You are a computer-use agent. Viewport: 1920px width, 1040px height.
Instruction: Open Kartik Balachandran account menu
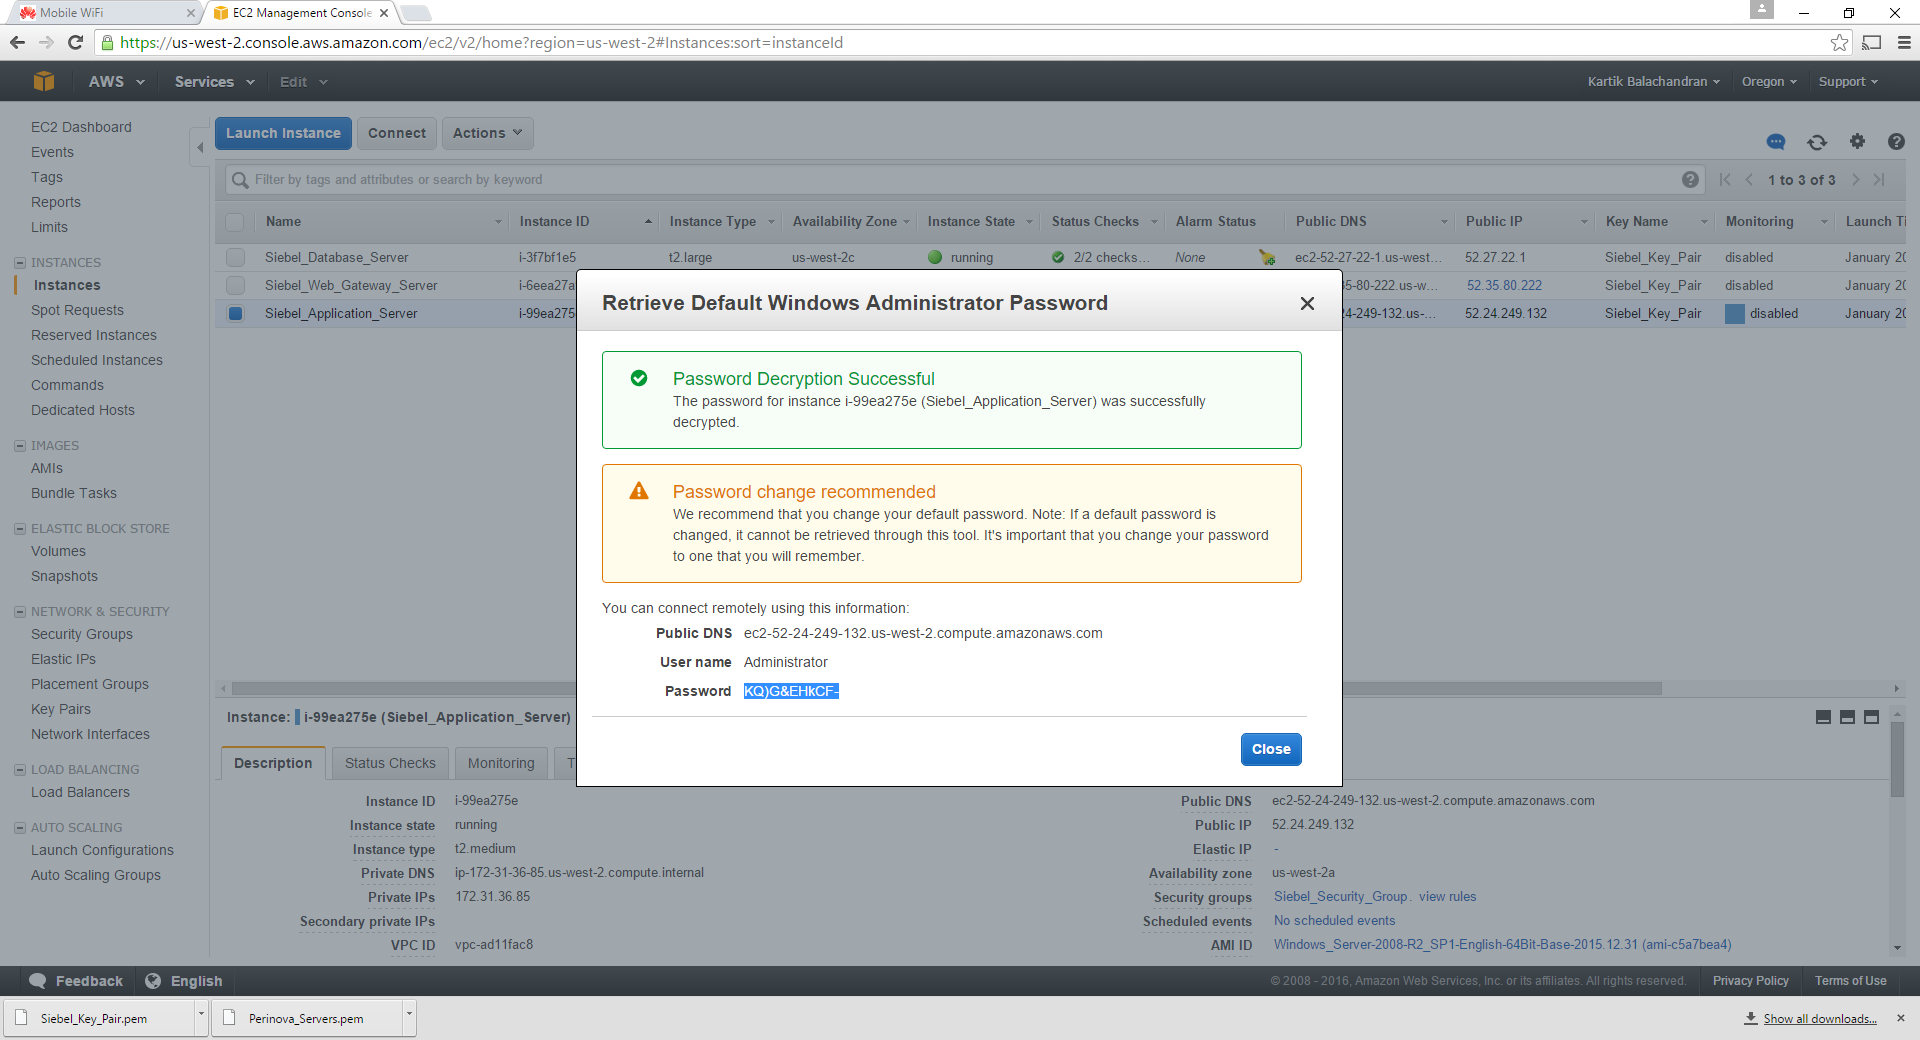point(1653,82)
